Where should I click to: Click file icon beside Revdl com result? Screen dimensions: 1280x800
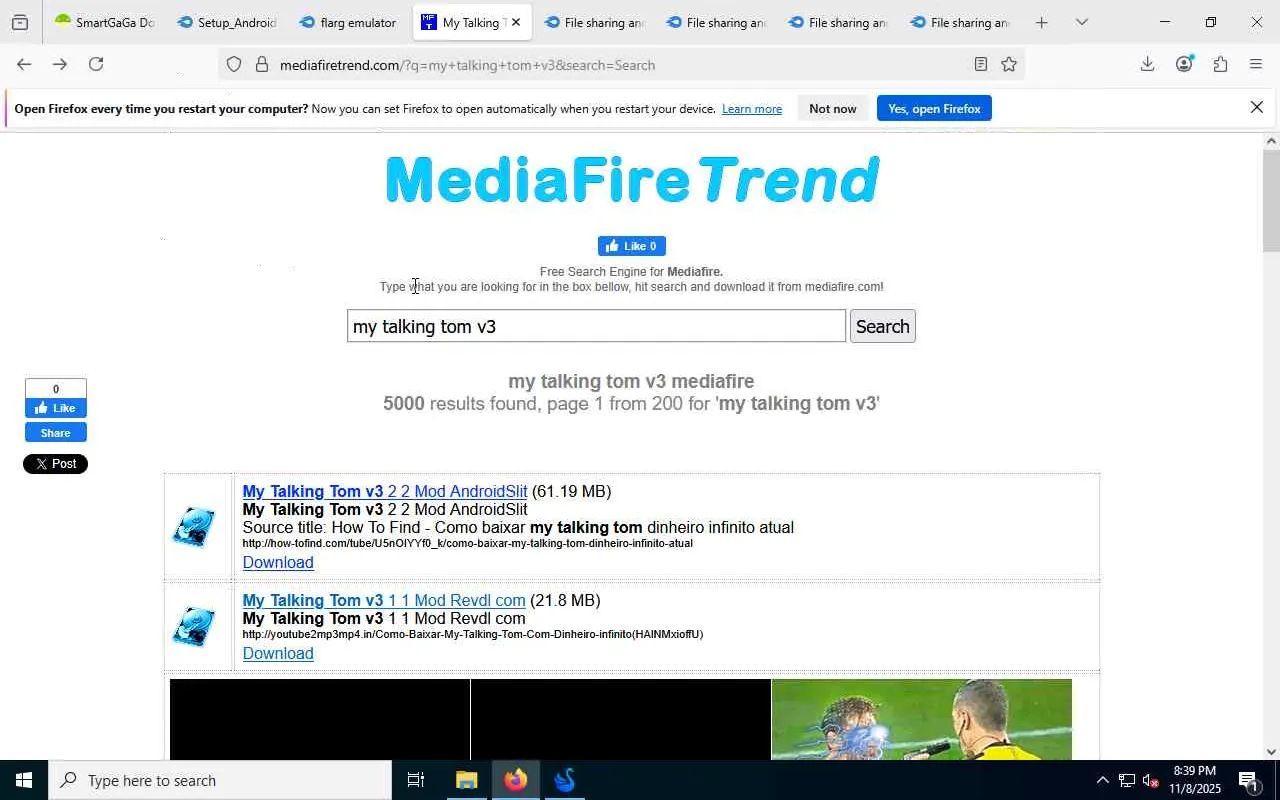(x=193, y=627)
